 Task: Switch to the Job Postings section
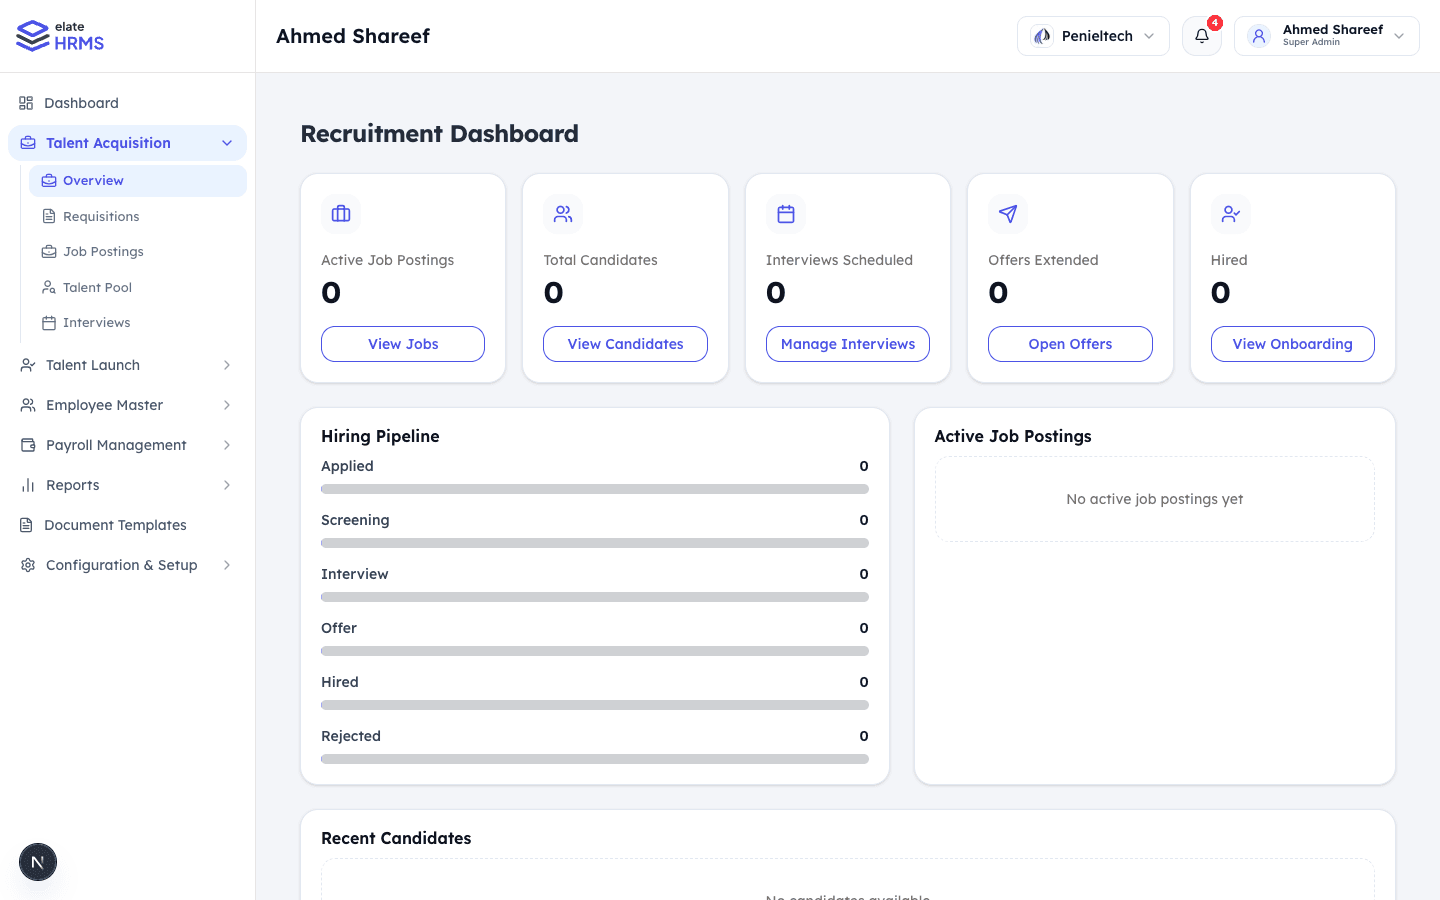(x=105, y=251)
